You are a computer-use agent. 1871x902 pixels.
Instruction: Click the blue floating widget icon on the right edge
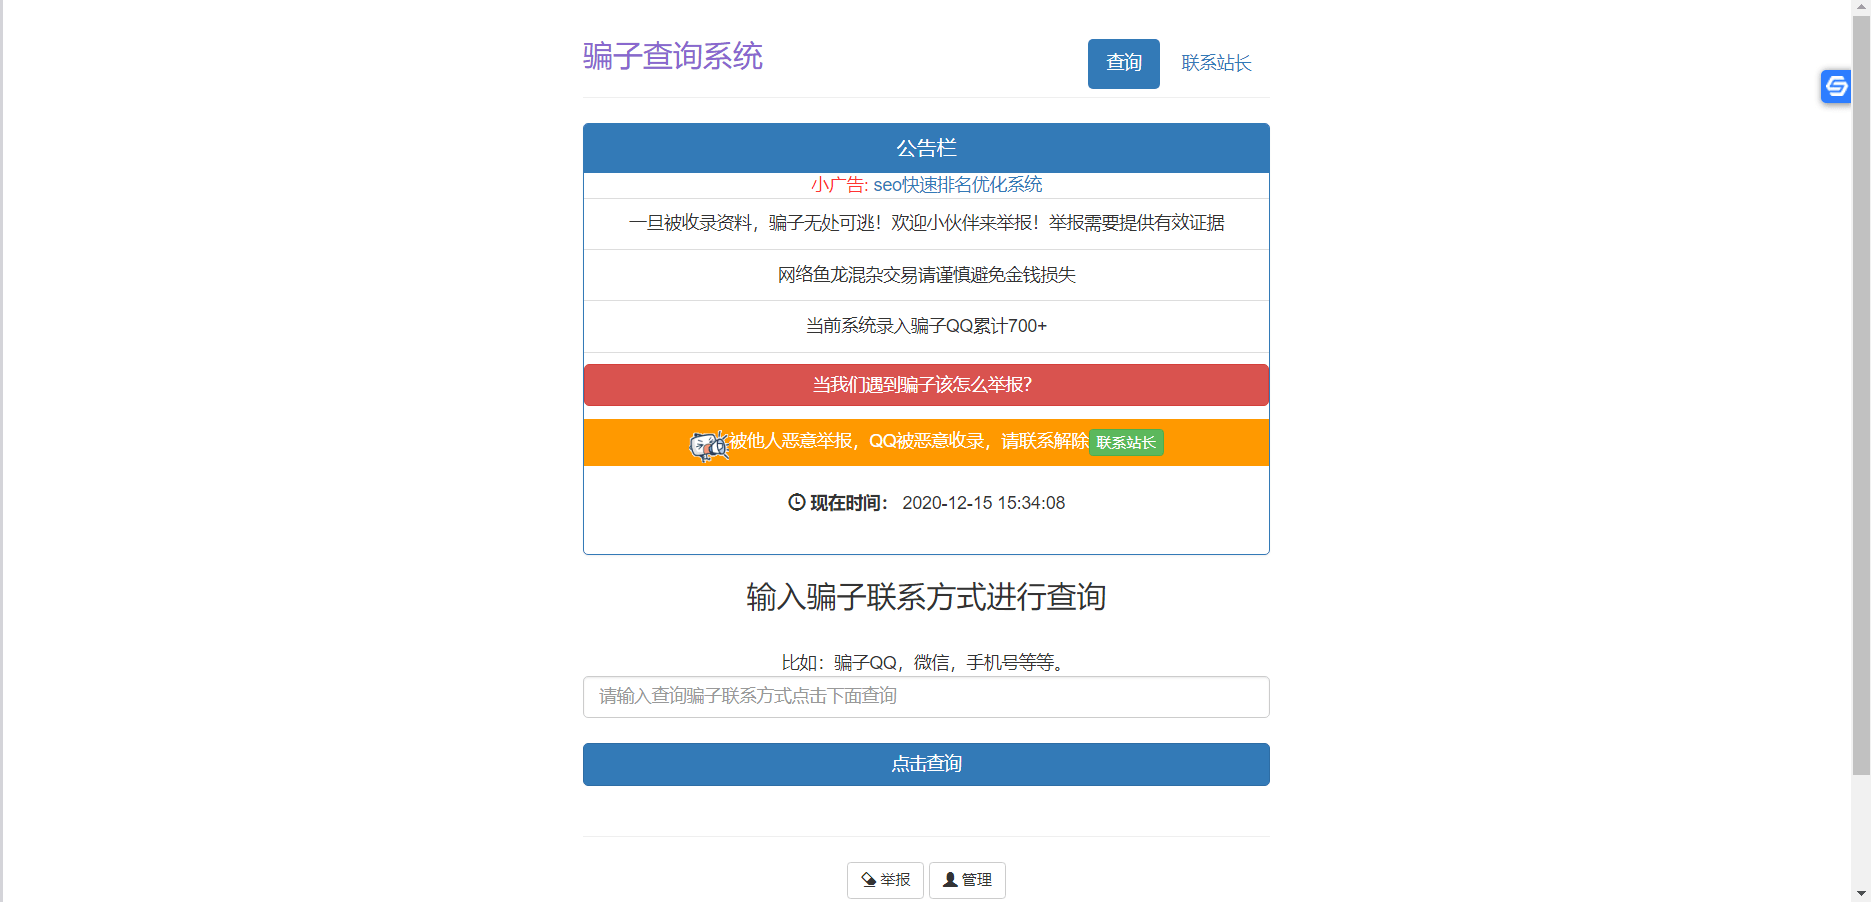1836,87
